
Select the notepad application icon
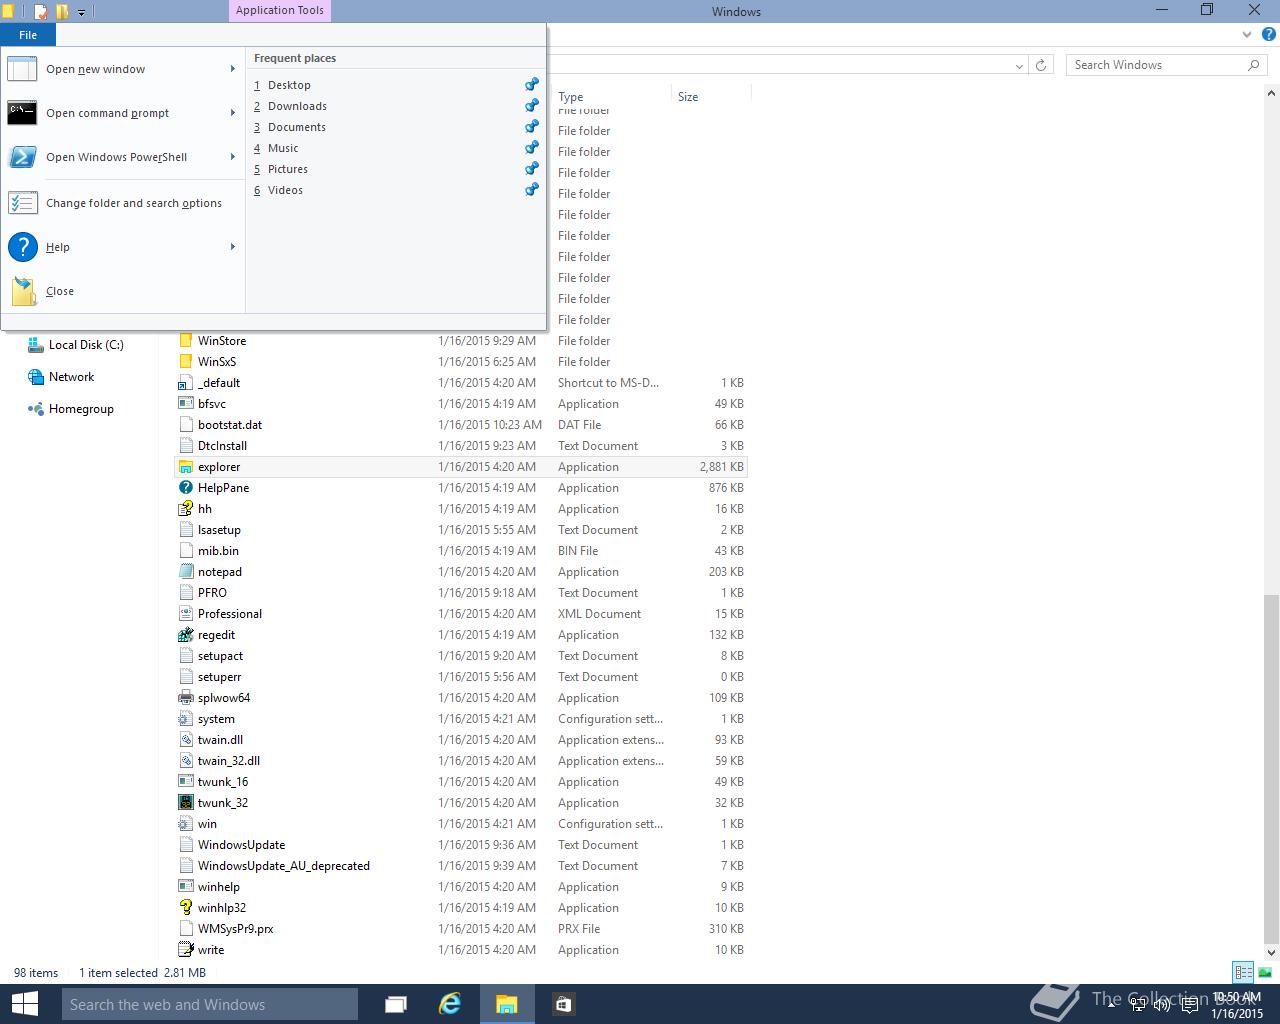pyautogui.click(x=185, y=572)
